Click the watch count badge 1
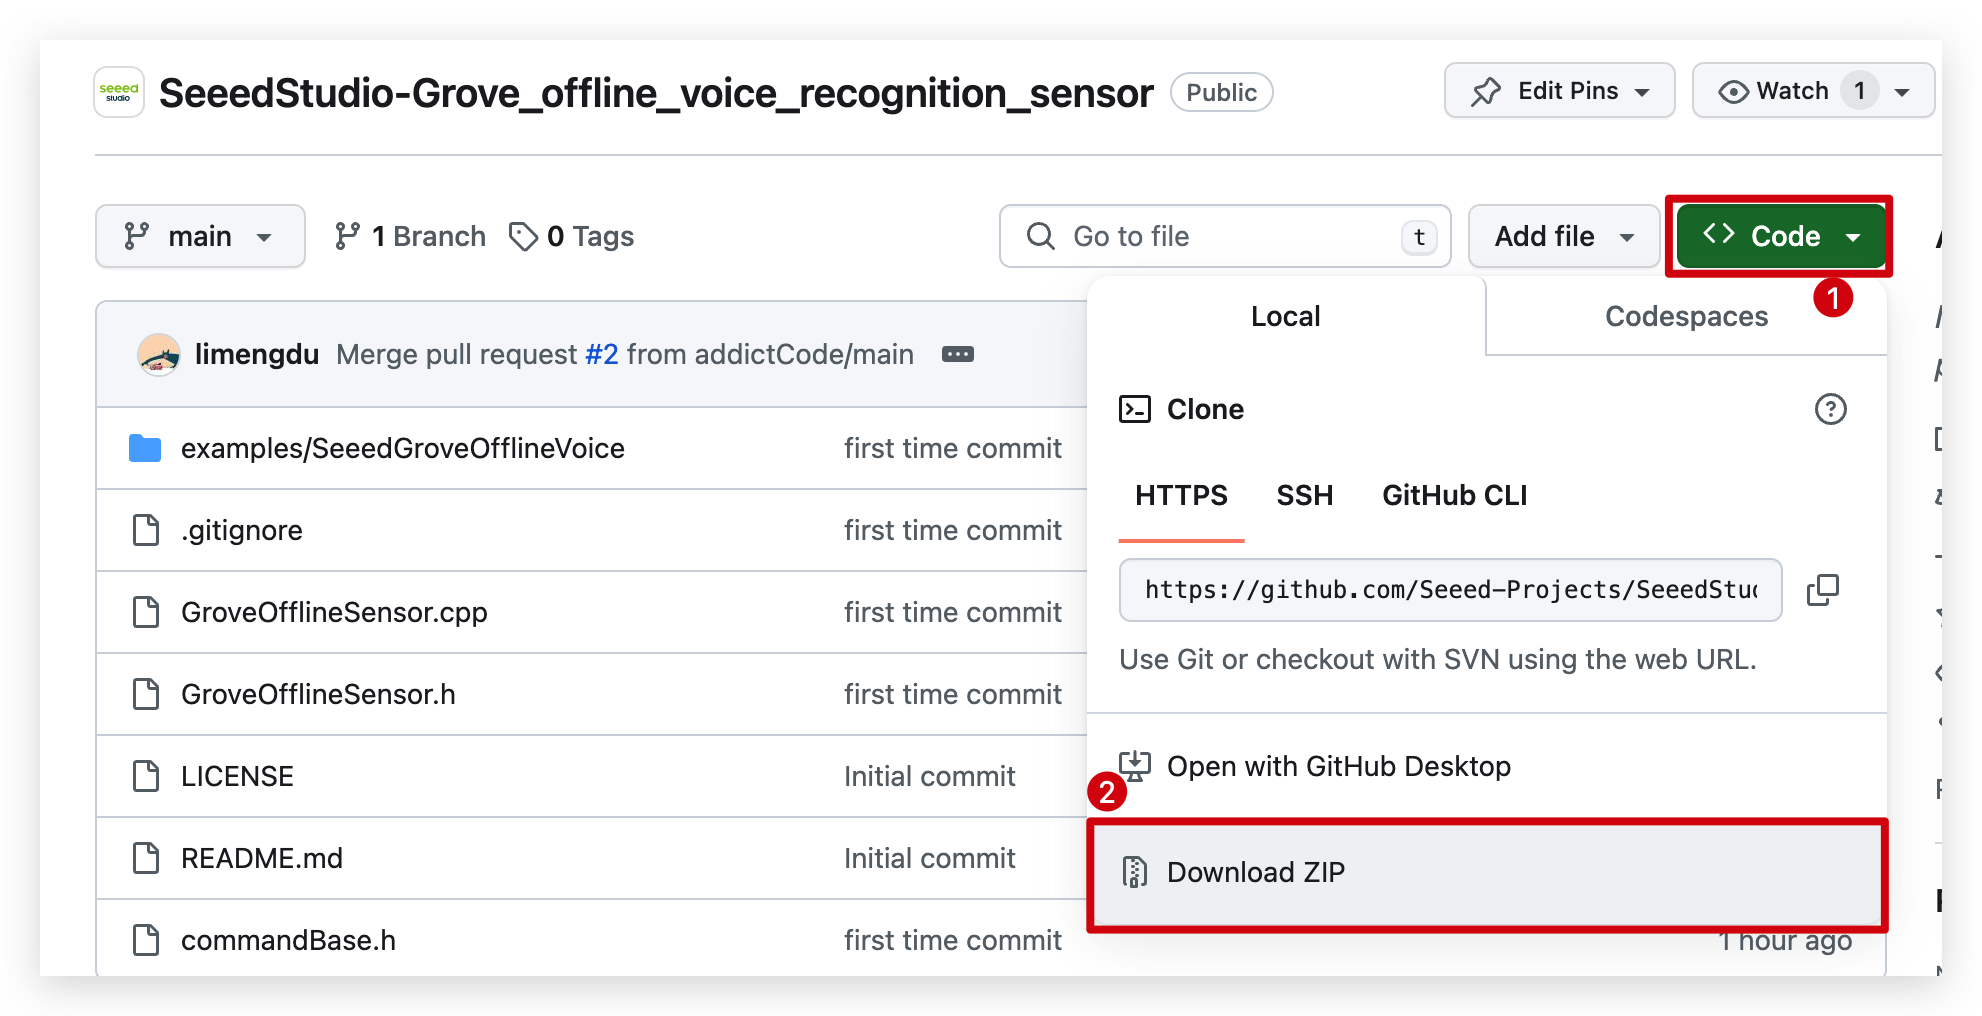Viewport: 1982px width, 1016px height. pos(1859,91)
